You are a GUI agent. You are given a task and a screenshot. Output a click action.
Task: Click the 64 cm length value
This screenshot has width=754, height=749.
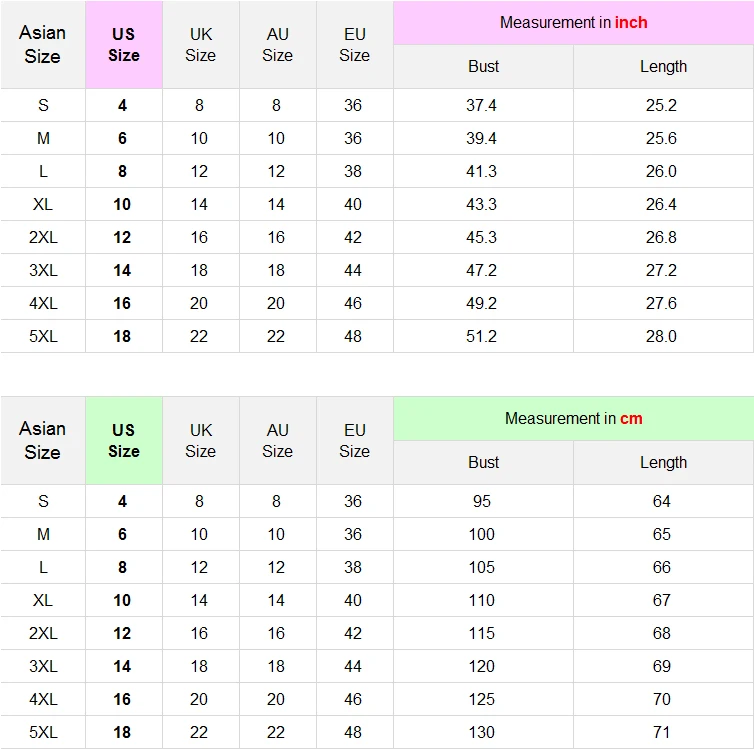(661, 501)
